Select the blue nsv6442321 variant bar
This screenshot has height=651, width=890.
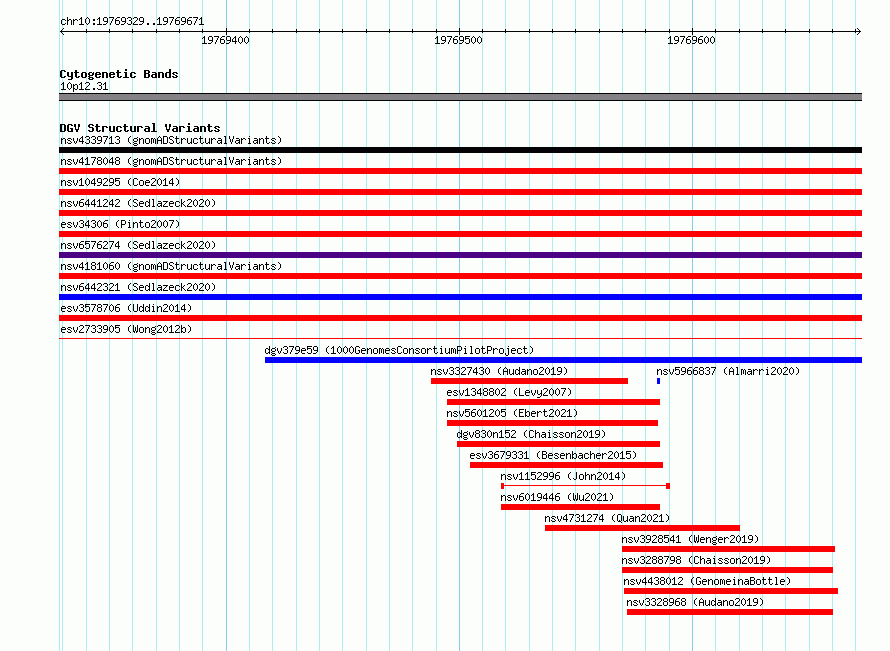click(460, 297)
